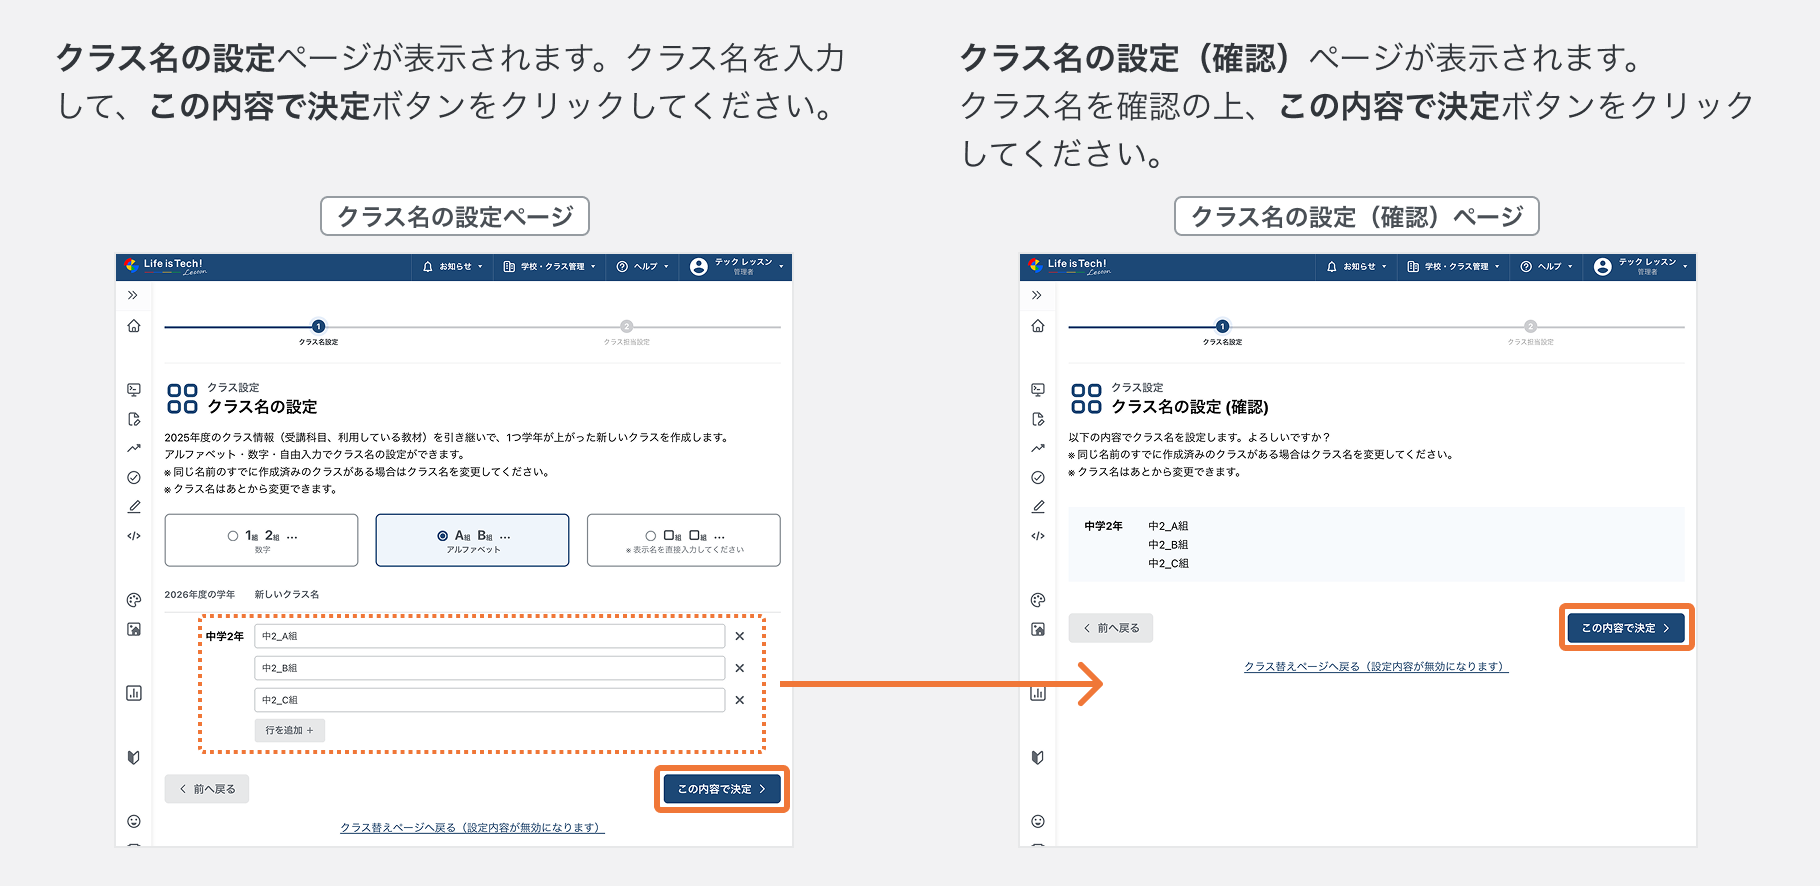Open code brackets icon in right screenshot sidebar

[1038, 536]
